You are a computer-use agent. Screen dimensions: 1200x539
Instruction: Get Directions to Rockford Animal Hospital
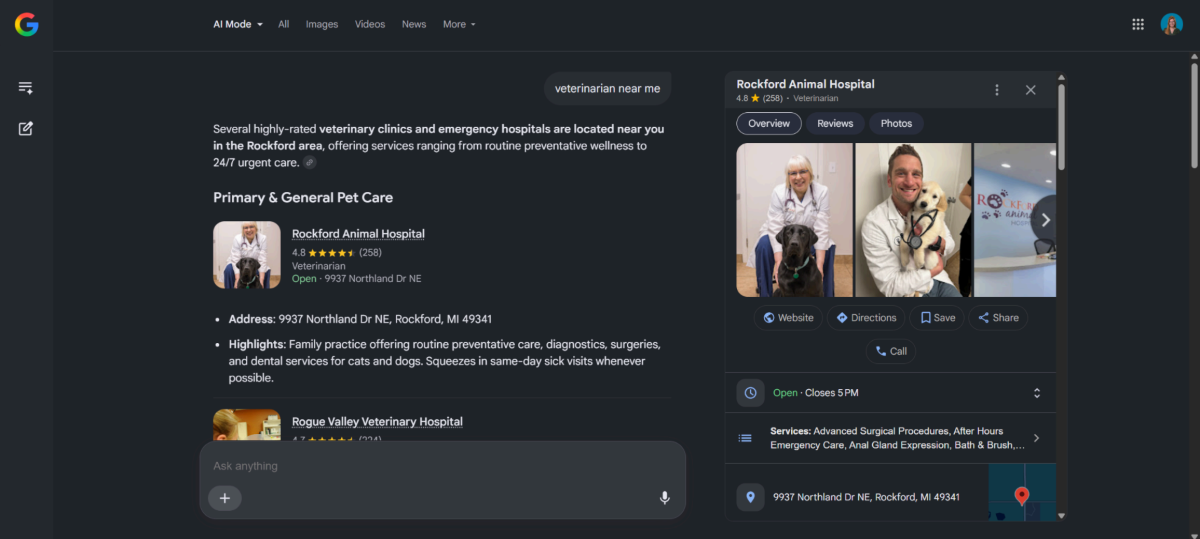coord(866,318)
